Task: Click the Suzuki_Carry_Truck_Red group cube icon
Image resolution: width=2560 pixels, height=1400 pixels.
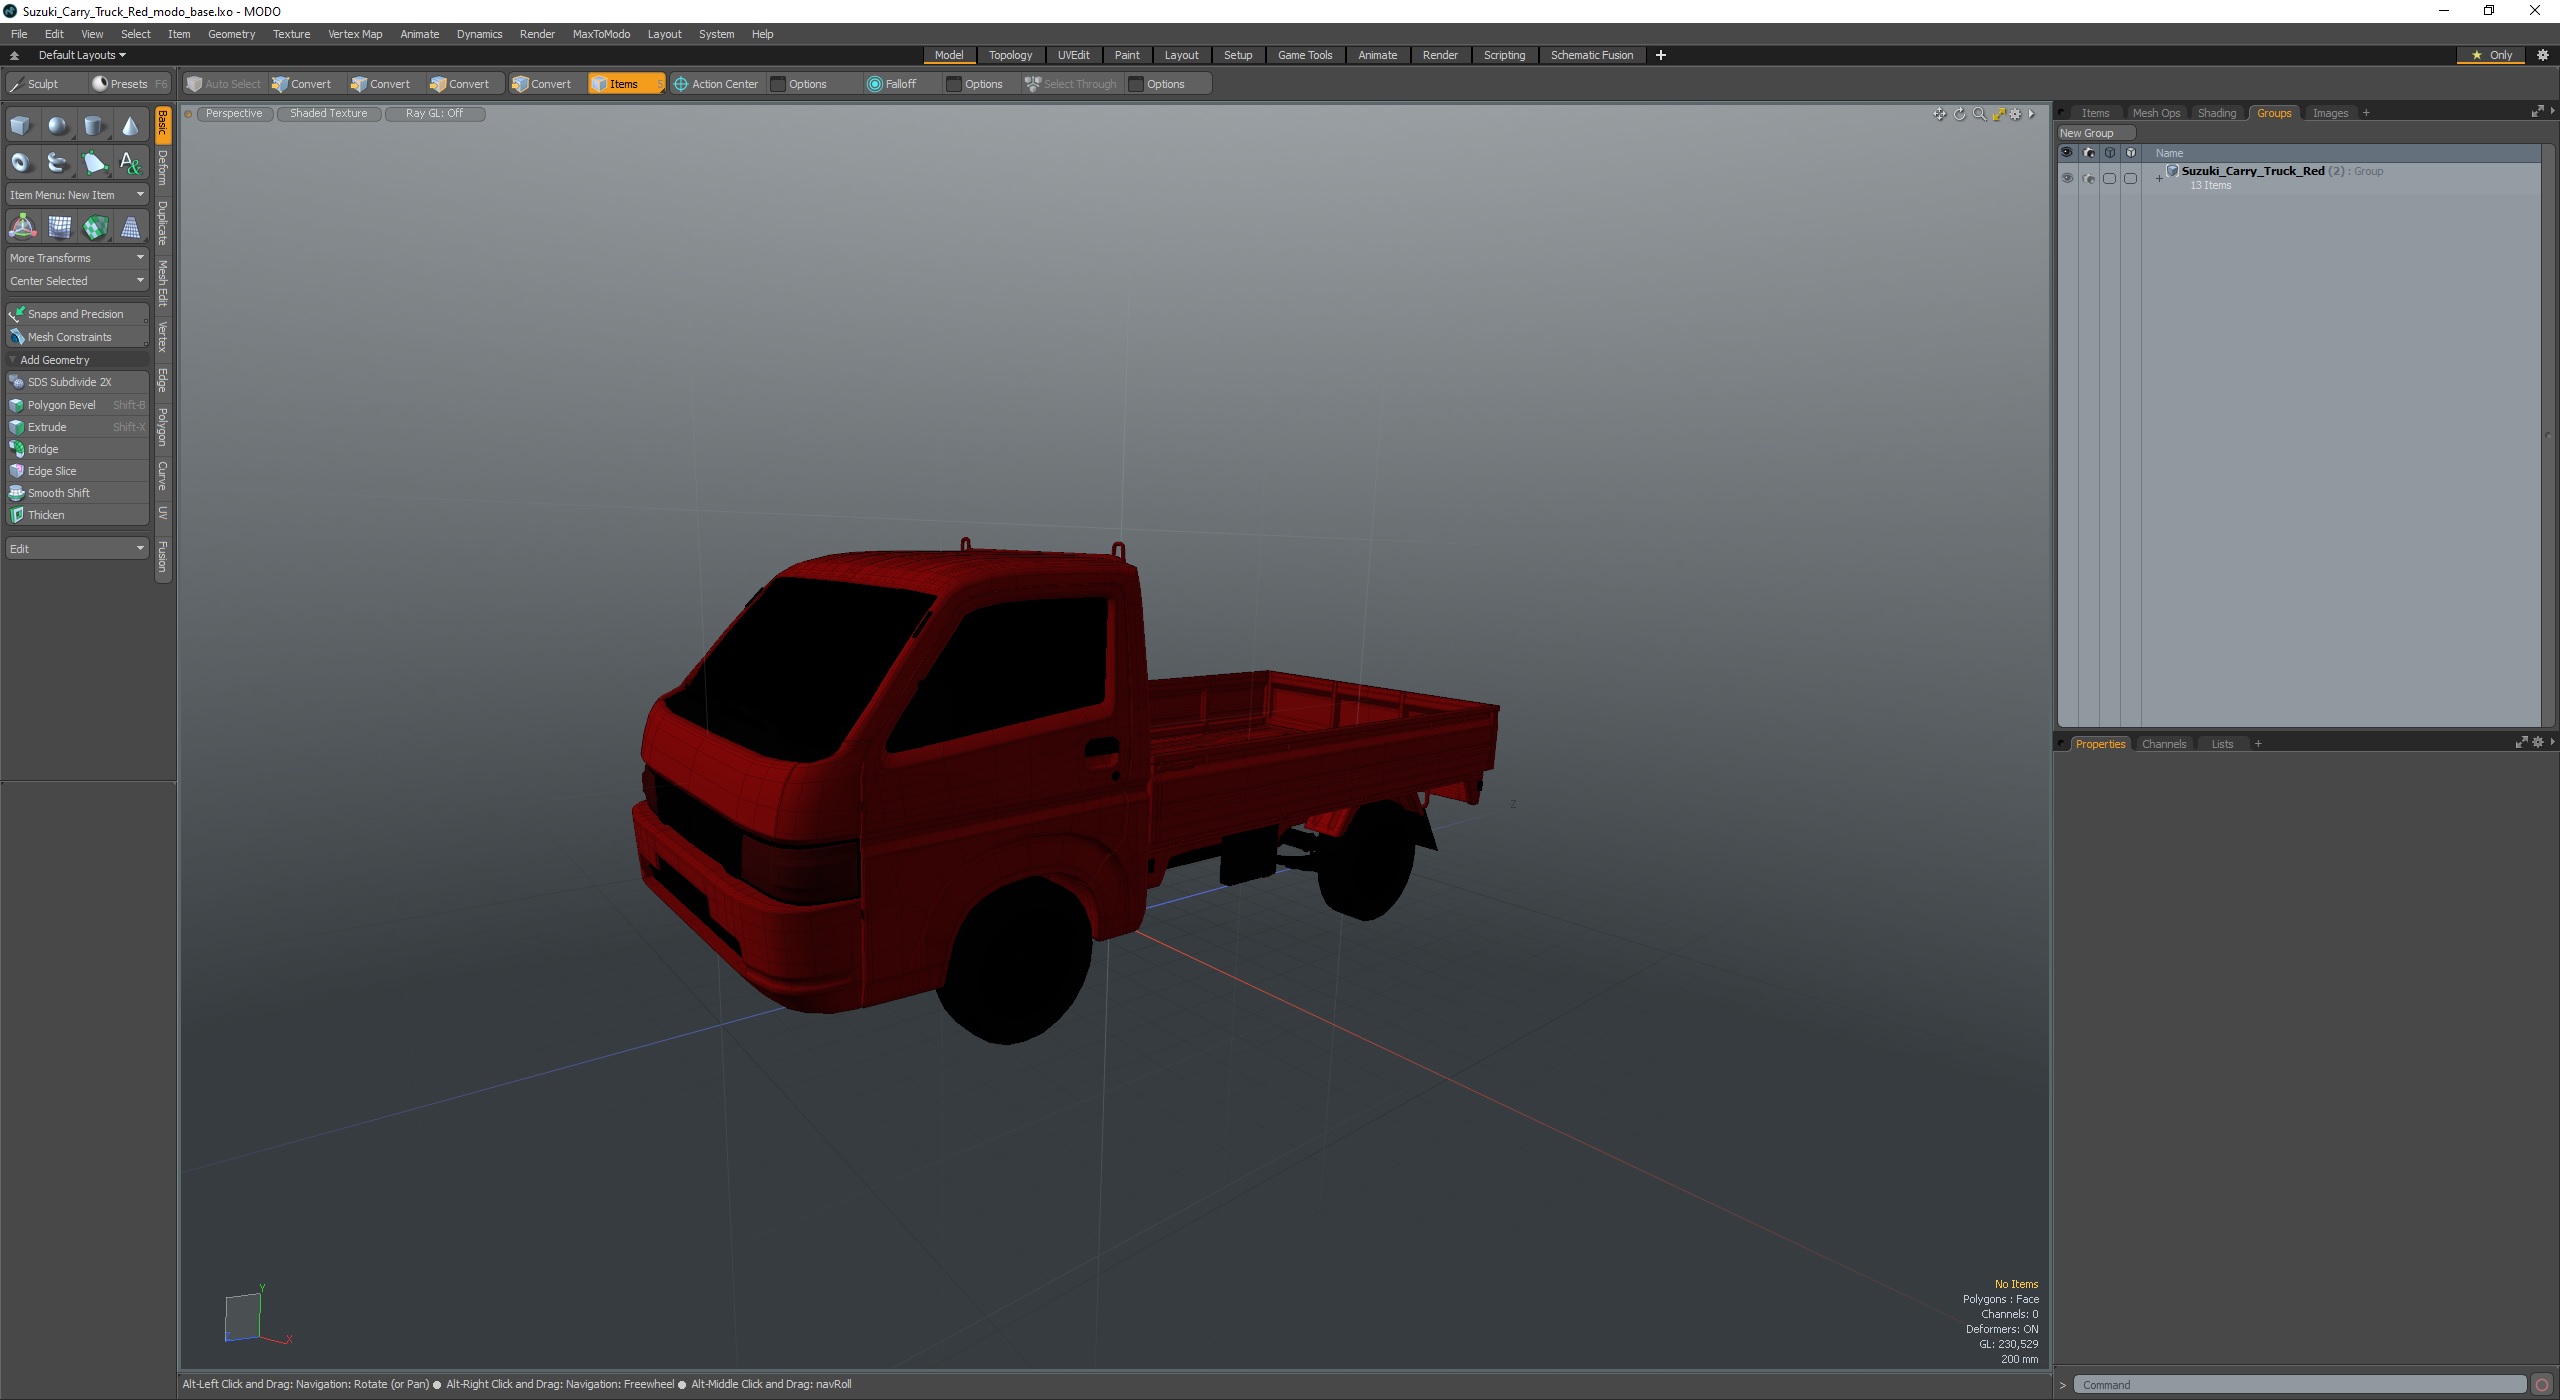Action: 2172,171
